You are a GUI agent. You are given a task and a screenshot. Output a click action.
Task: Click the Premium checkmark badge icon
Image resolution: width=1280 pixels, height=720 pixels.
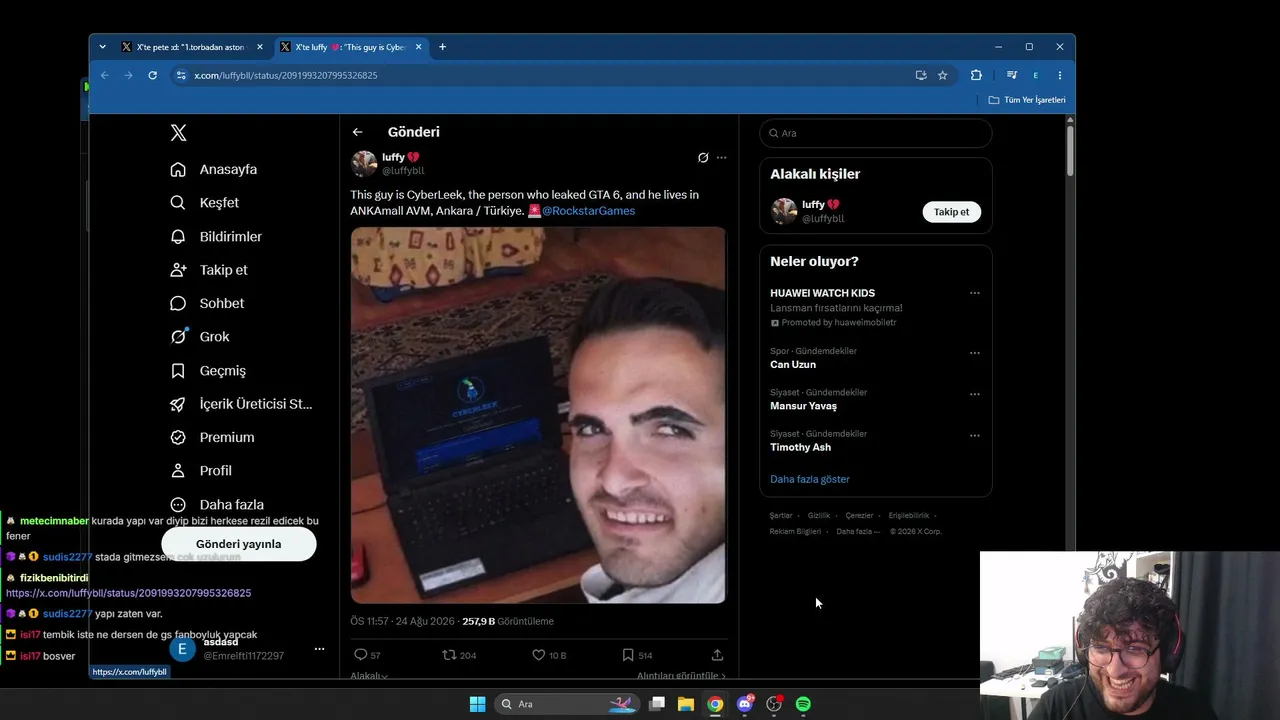point(178,437)
